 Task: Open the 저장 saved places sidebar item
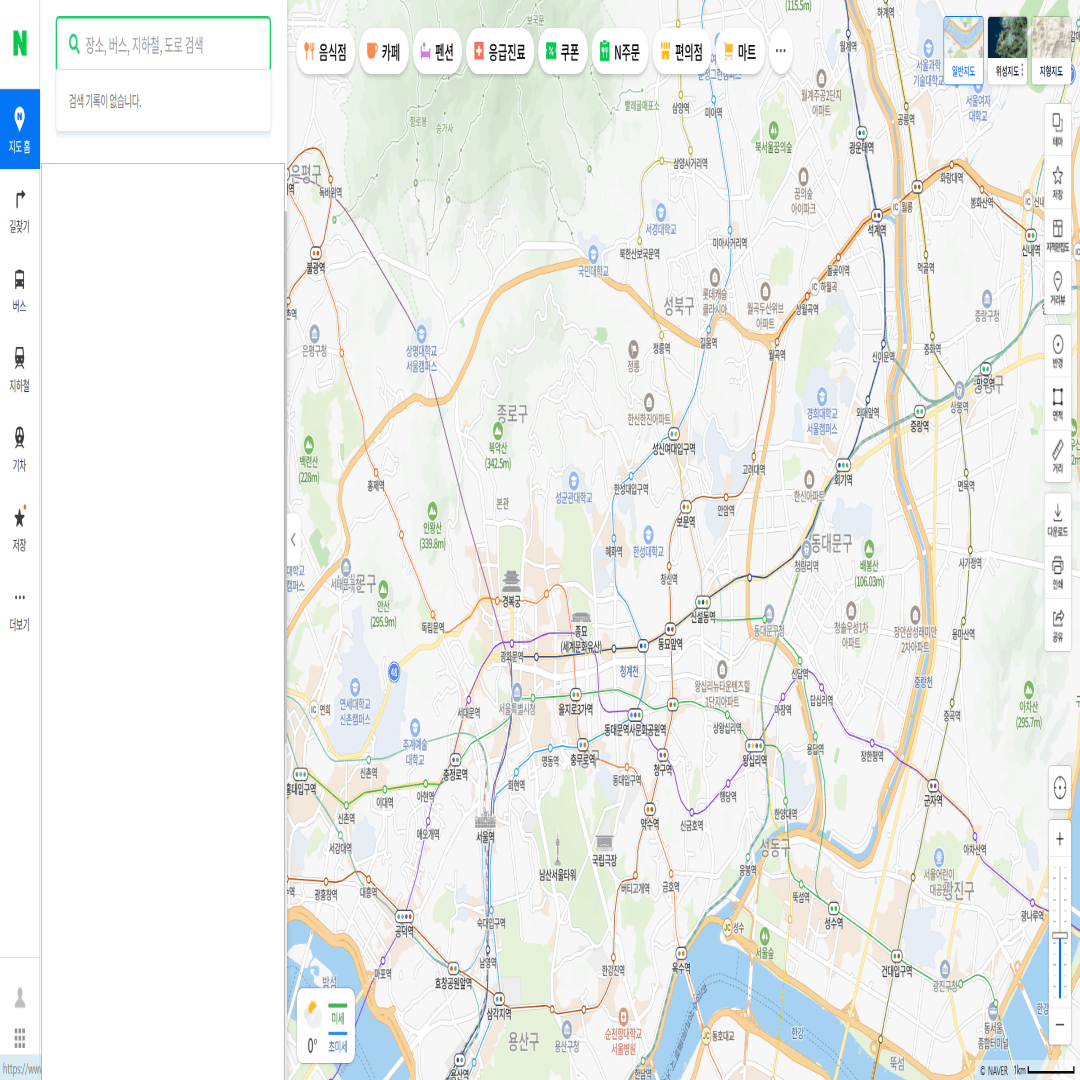[x=20, y=528]
